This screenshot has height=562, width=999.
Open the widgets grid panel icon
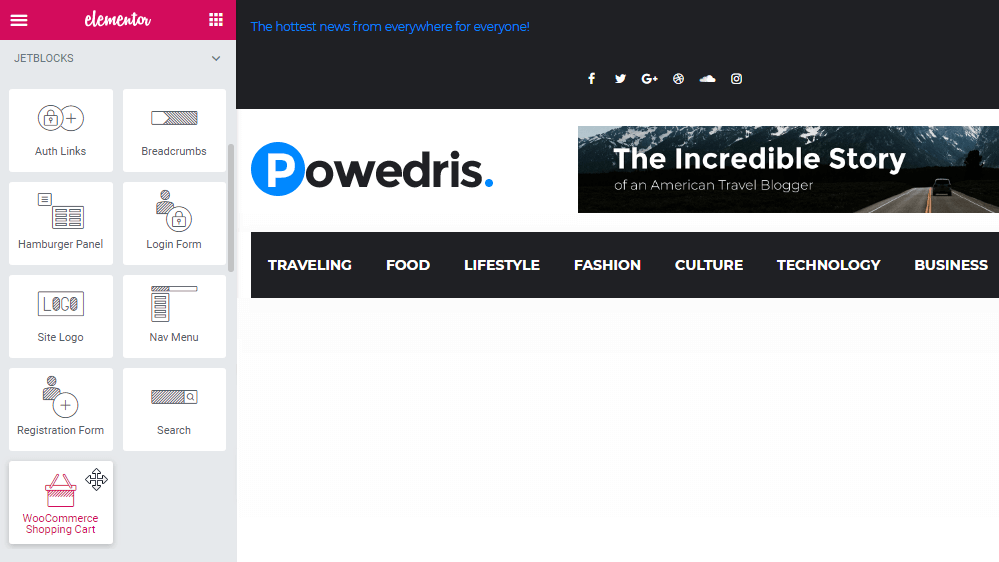pyautogui.click(x=216, y=20)
